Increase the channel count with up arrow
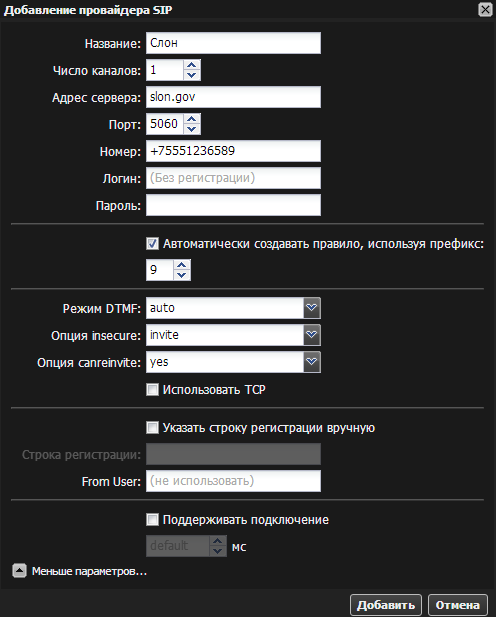 pos(192,65)
